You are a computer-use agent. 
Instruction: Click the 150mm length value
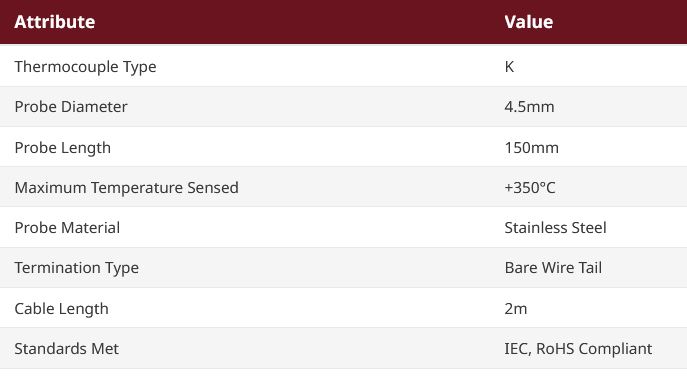pos(531,148)
